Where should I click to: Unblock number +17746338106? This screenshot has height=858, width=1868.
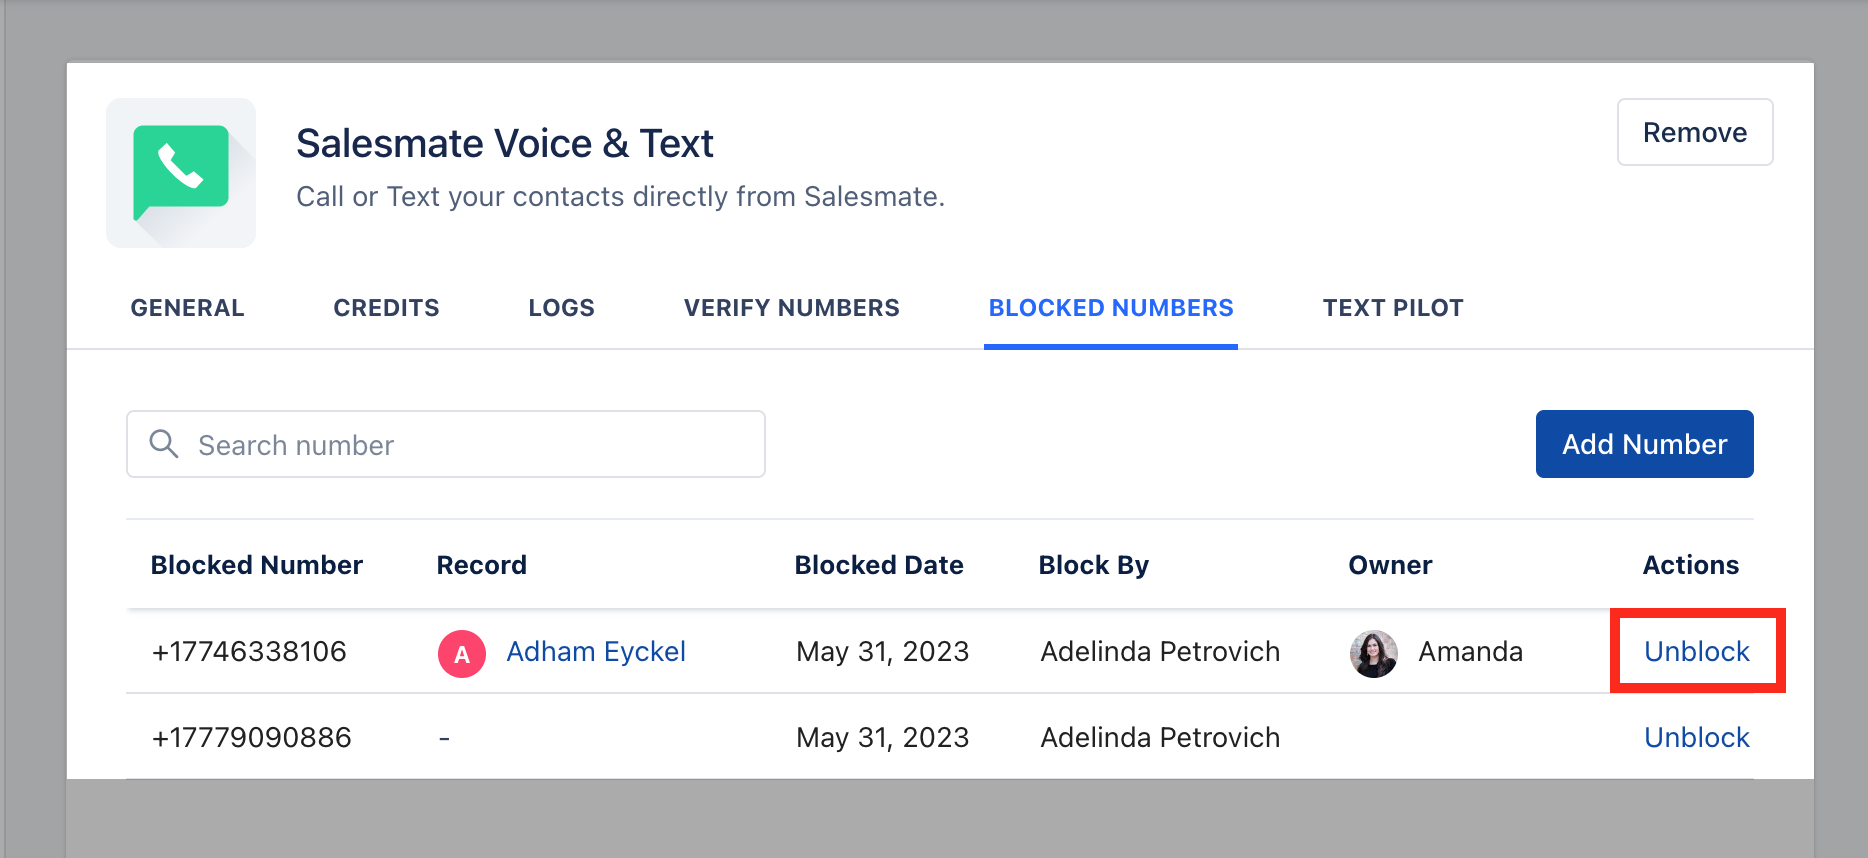1697,652
